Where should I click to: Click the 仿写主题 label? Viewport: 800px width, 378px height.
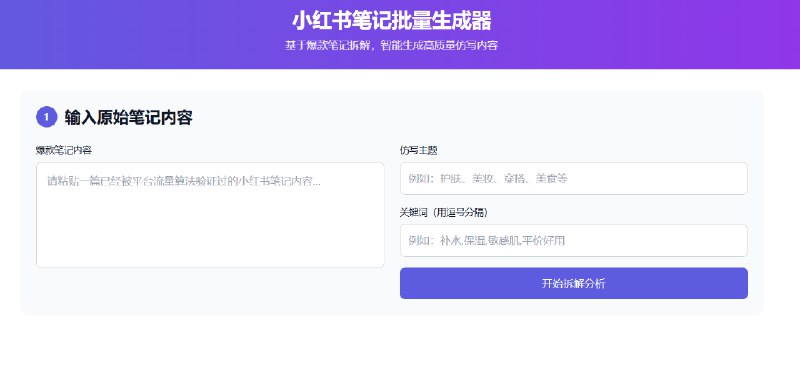[x=418, y=150]
